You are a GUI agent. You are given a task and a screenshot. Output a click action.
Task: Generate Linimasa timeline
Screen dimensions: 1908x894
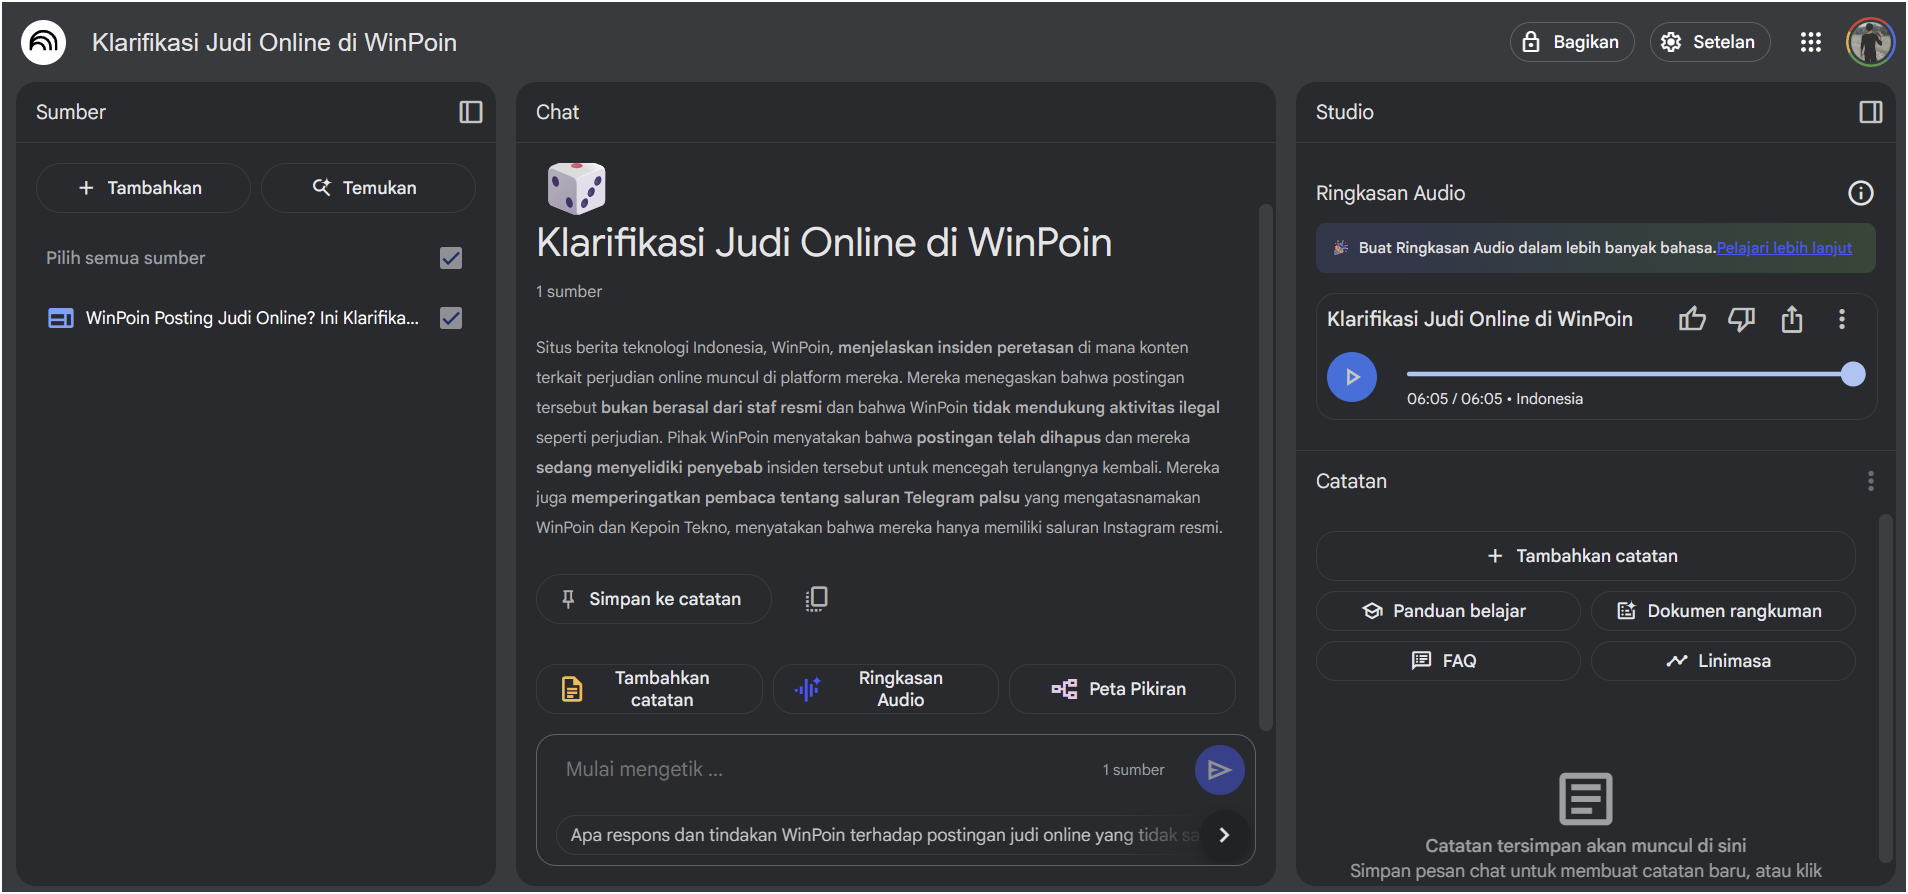point(1723,661)
